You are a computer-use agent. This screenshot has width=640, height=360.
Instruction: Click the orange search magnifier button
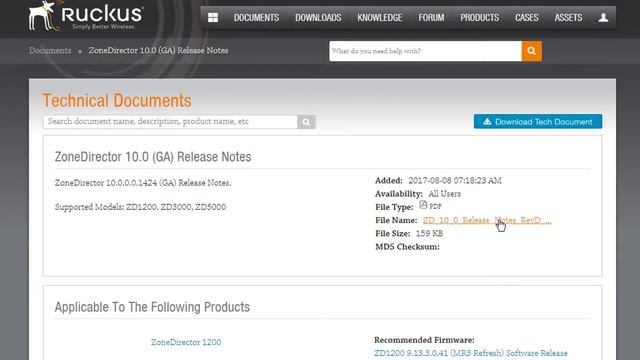pos(531,51)
